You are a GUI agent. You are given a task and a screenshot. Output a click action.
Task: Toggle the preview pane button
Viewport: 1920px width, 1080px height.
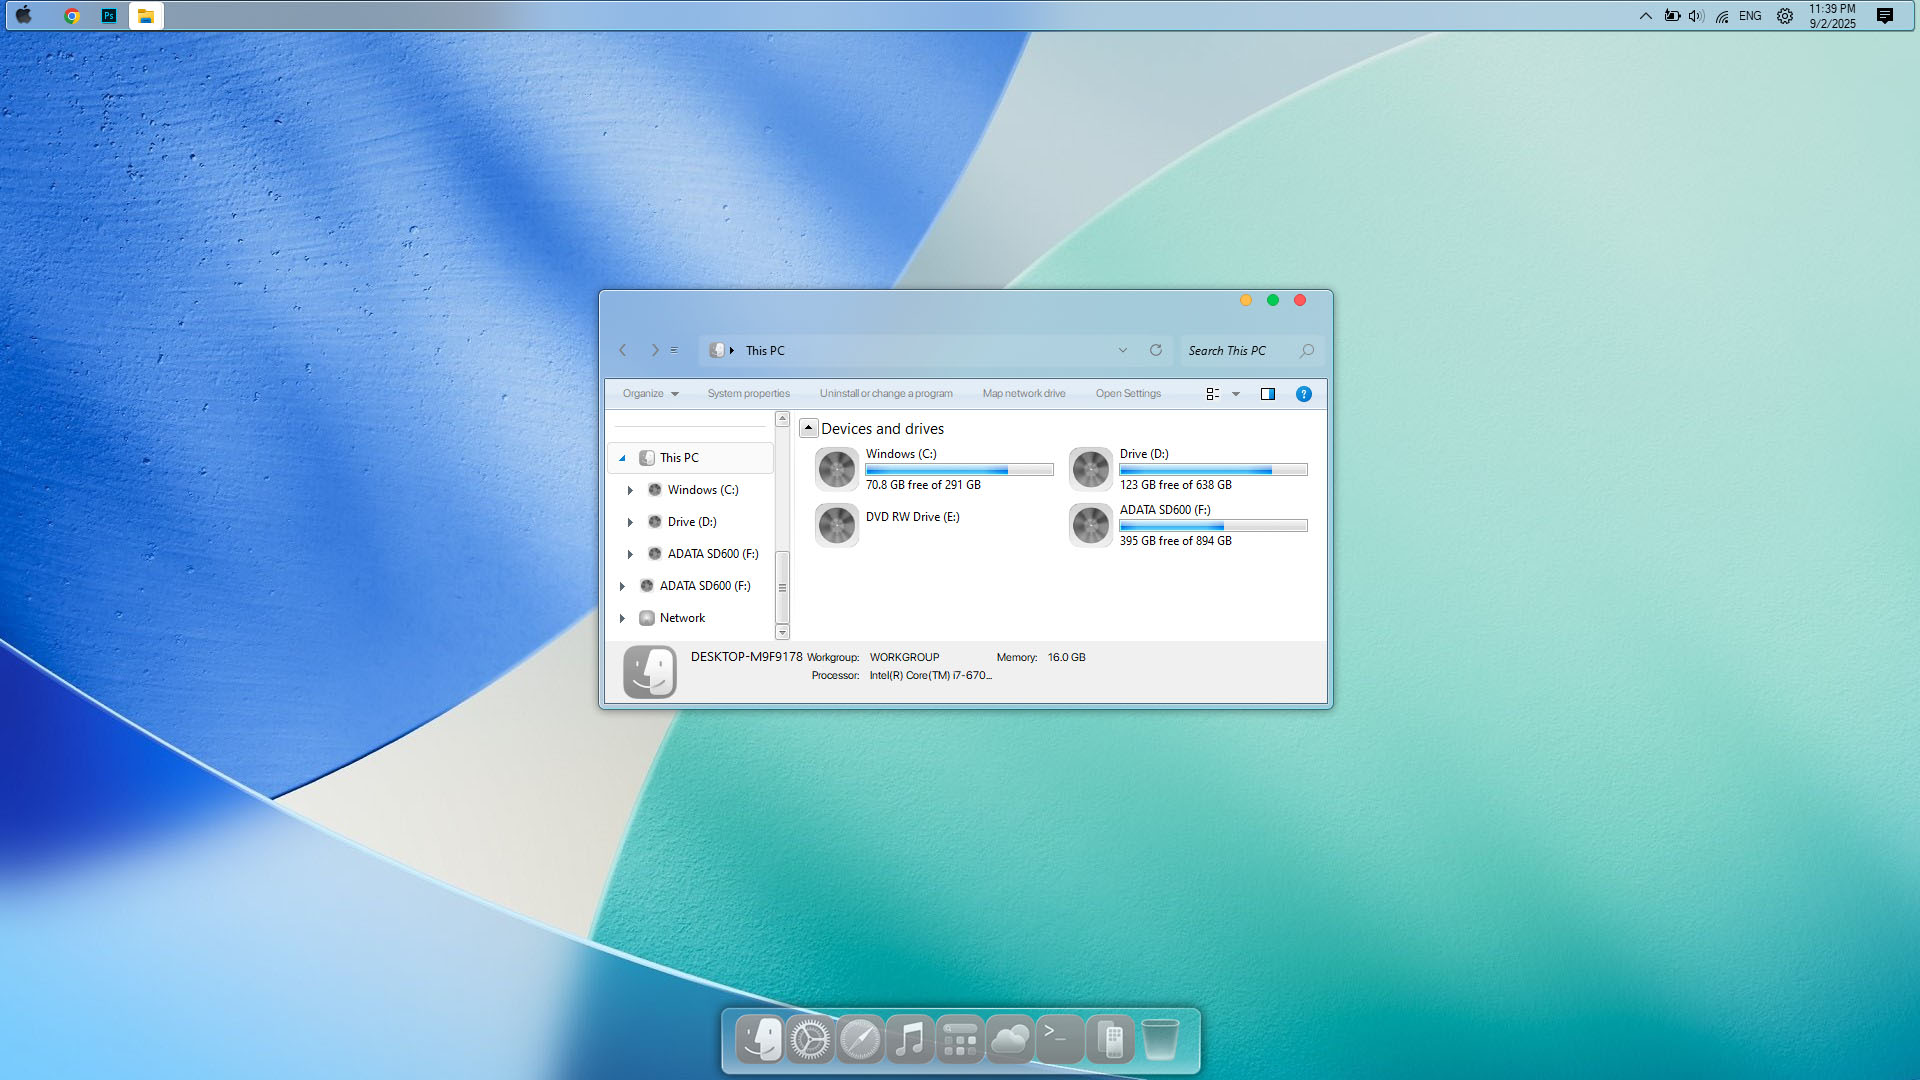[x=1267, y=394]
